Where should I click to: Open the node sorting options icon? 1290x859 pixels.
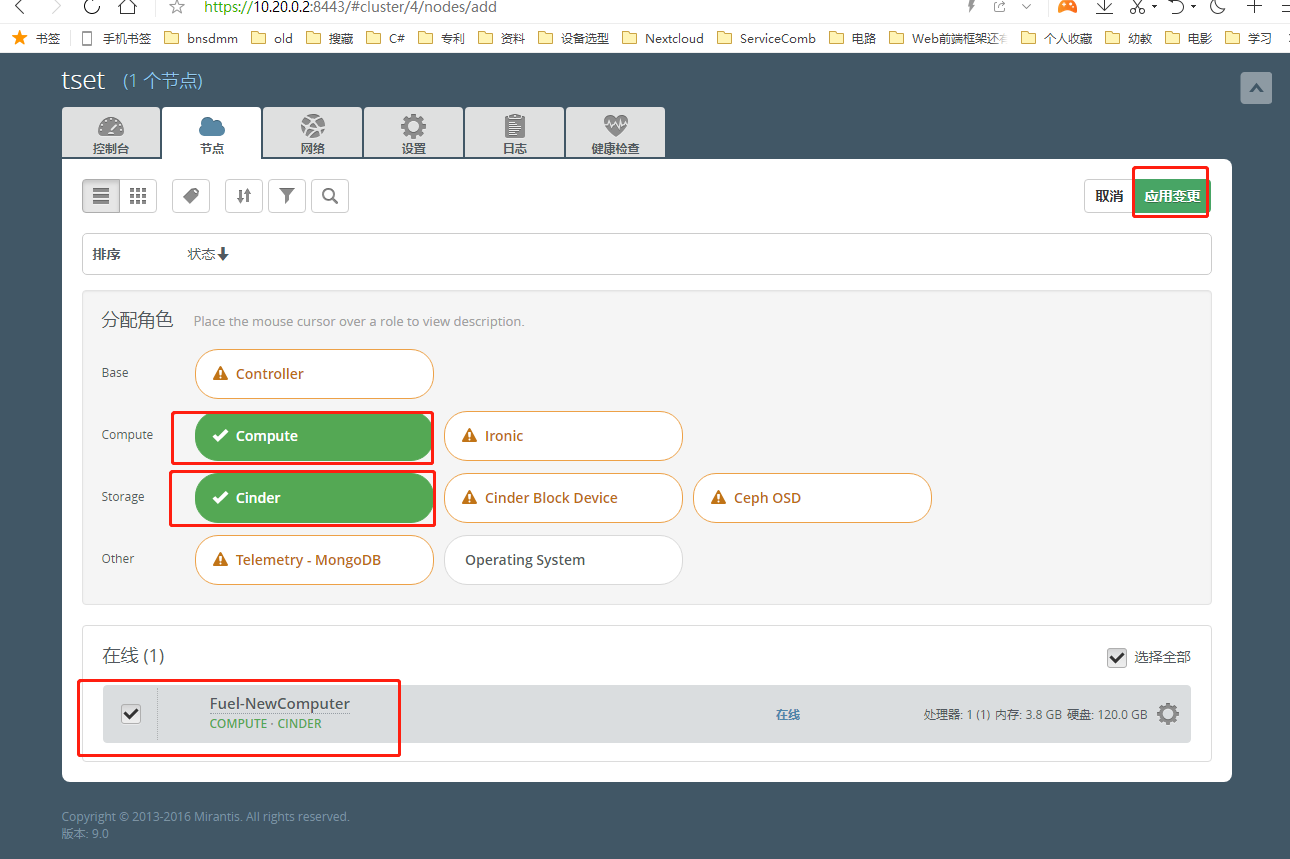click(x=243, y=195)
